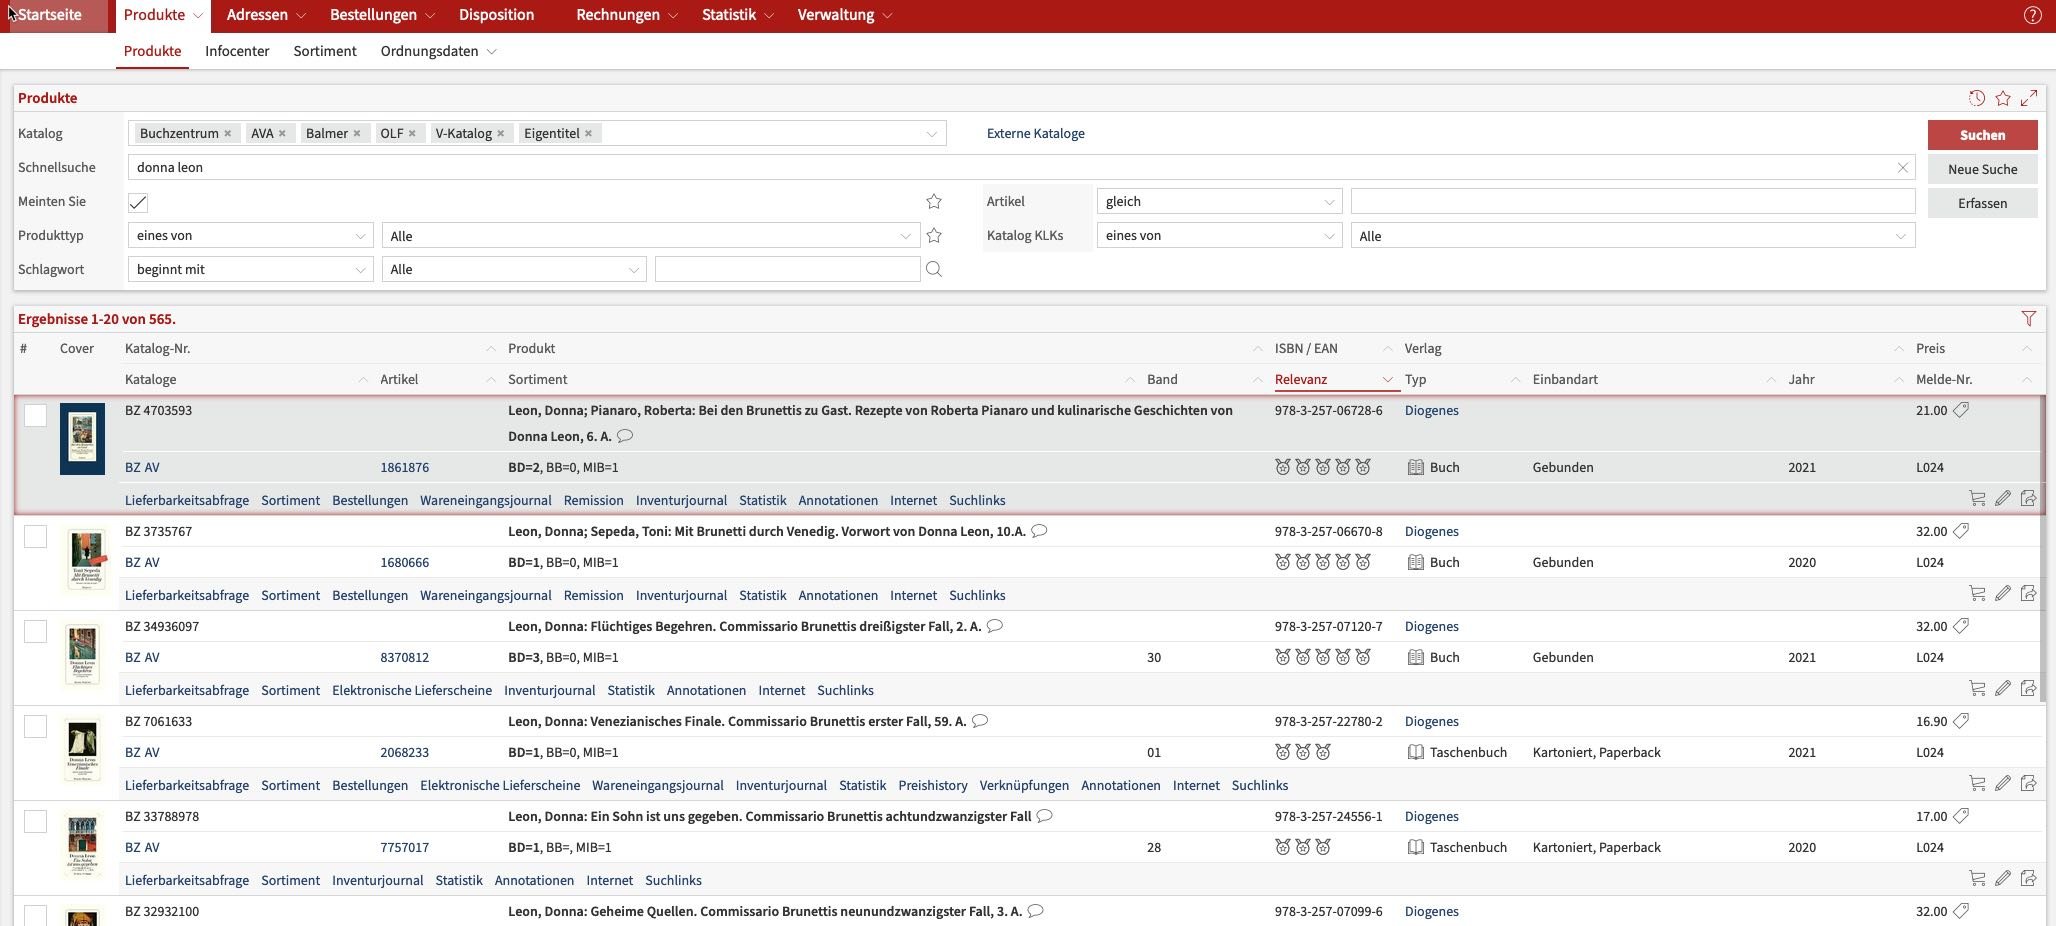Screen dimensions: 2056x926
Task: Open Artikel number 1861876 link
Action: pyautogui.click(x=404, y=467)
